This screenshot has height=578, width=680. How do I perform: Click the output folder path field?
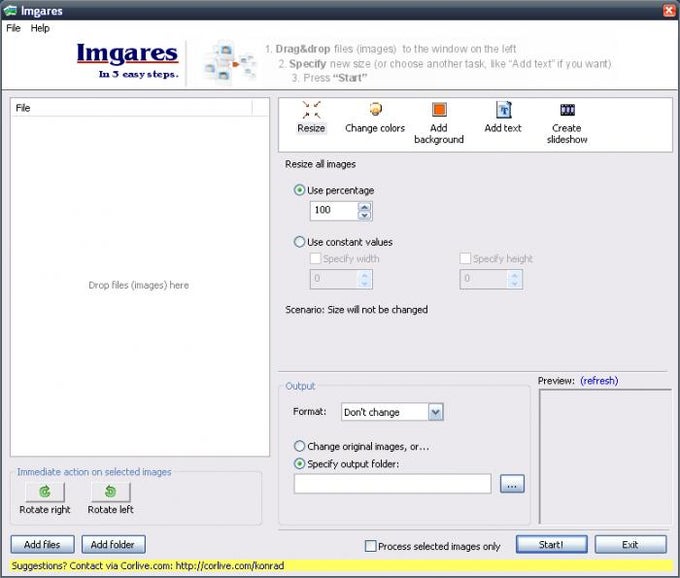click(x=392, y=484)
